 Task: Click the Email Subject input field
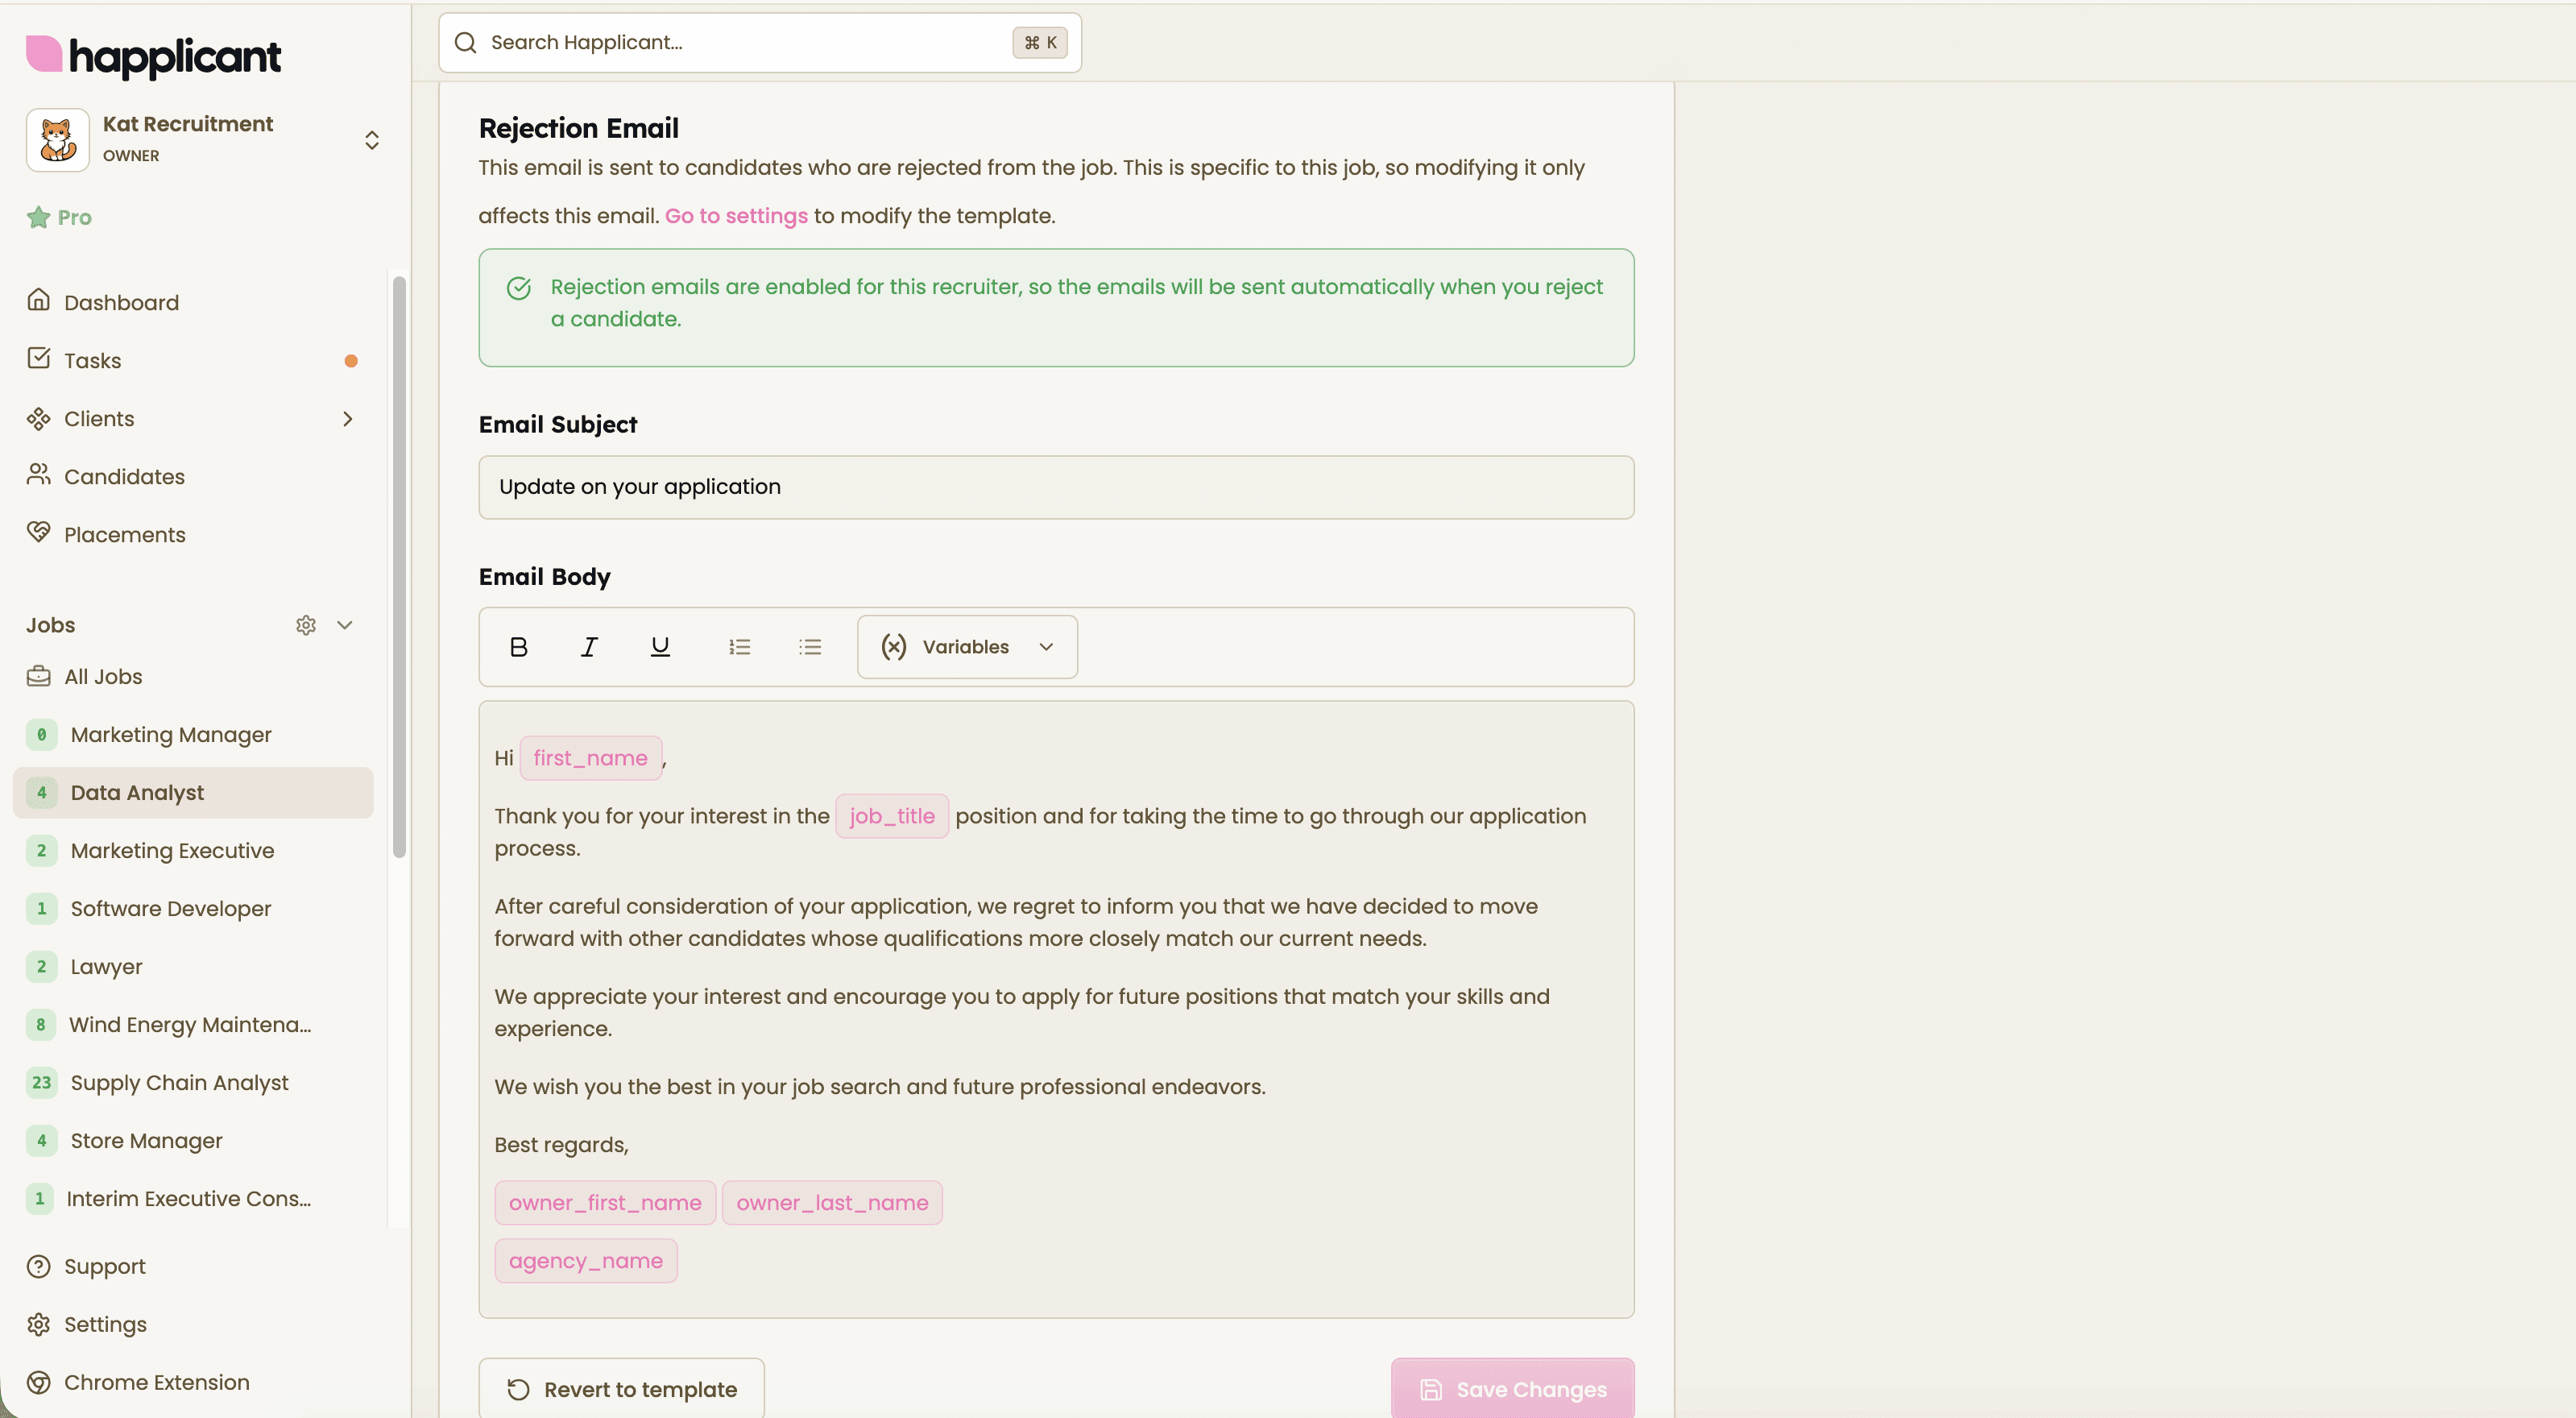1056,487
